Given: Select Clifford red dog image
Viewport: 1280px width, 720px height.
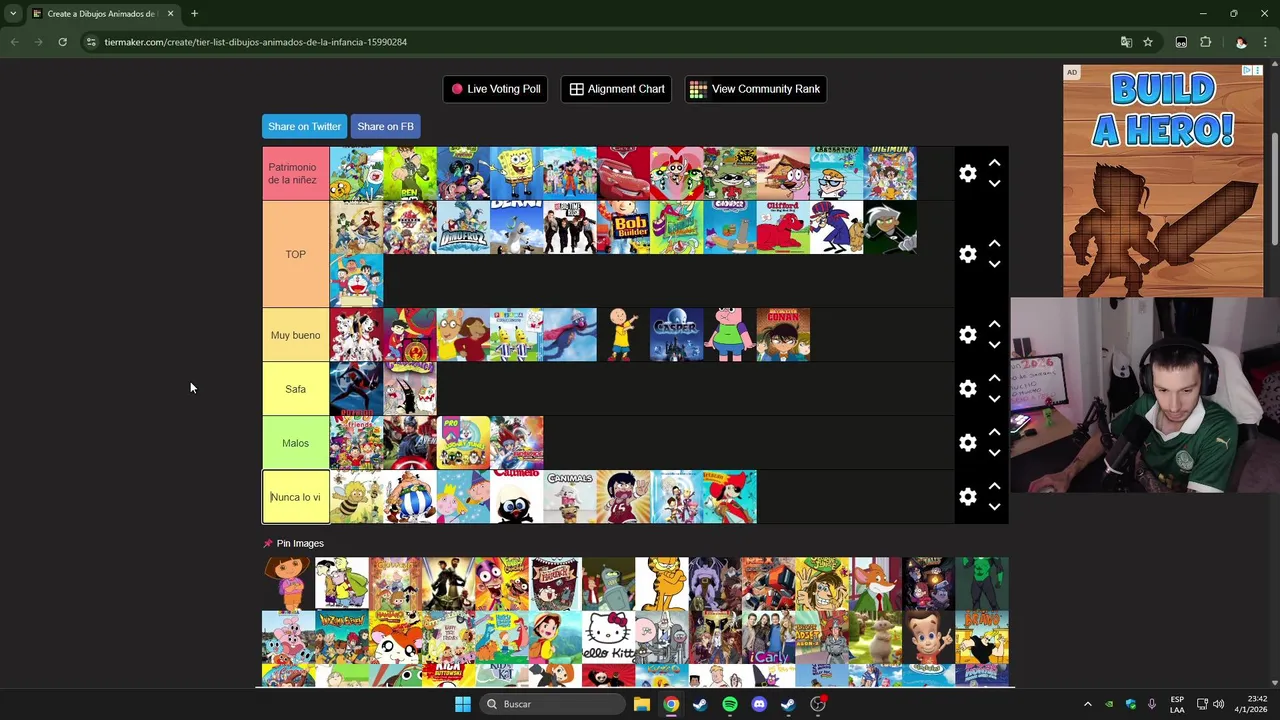Looking at the screenshot, I should [x=783, y=227].
